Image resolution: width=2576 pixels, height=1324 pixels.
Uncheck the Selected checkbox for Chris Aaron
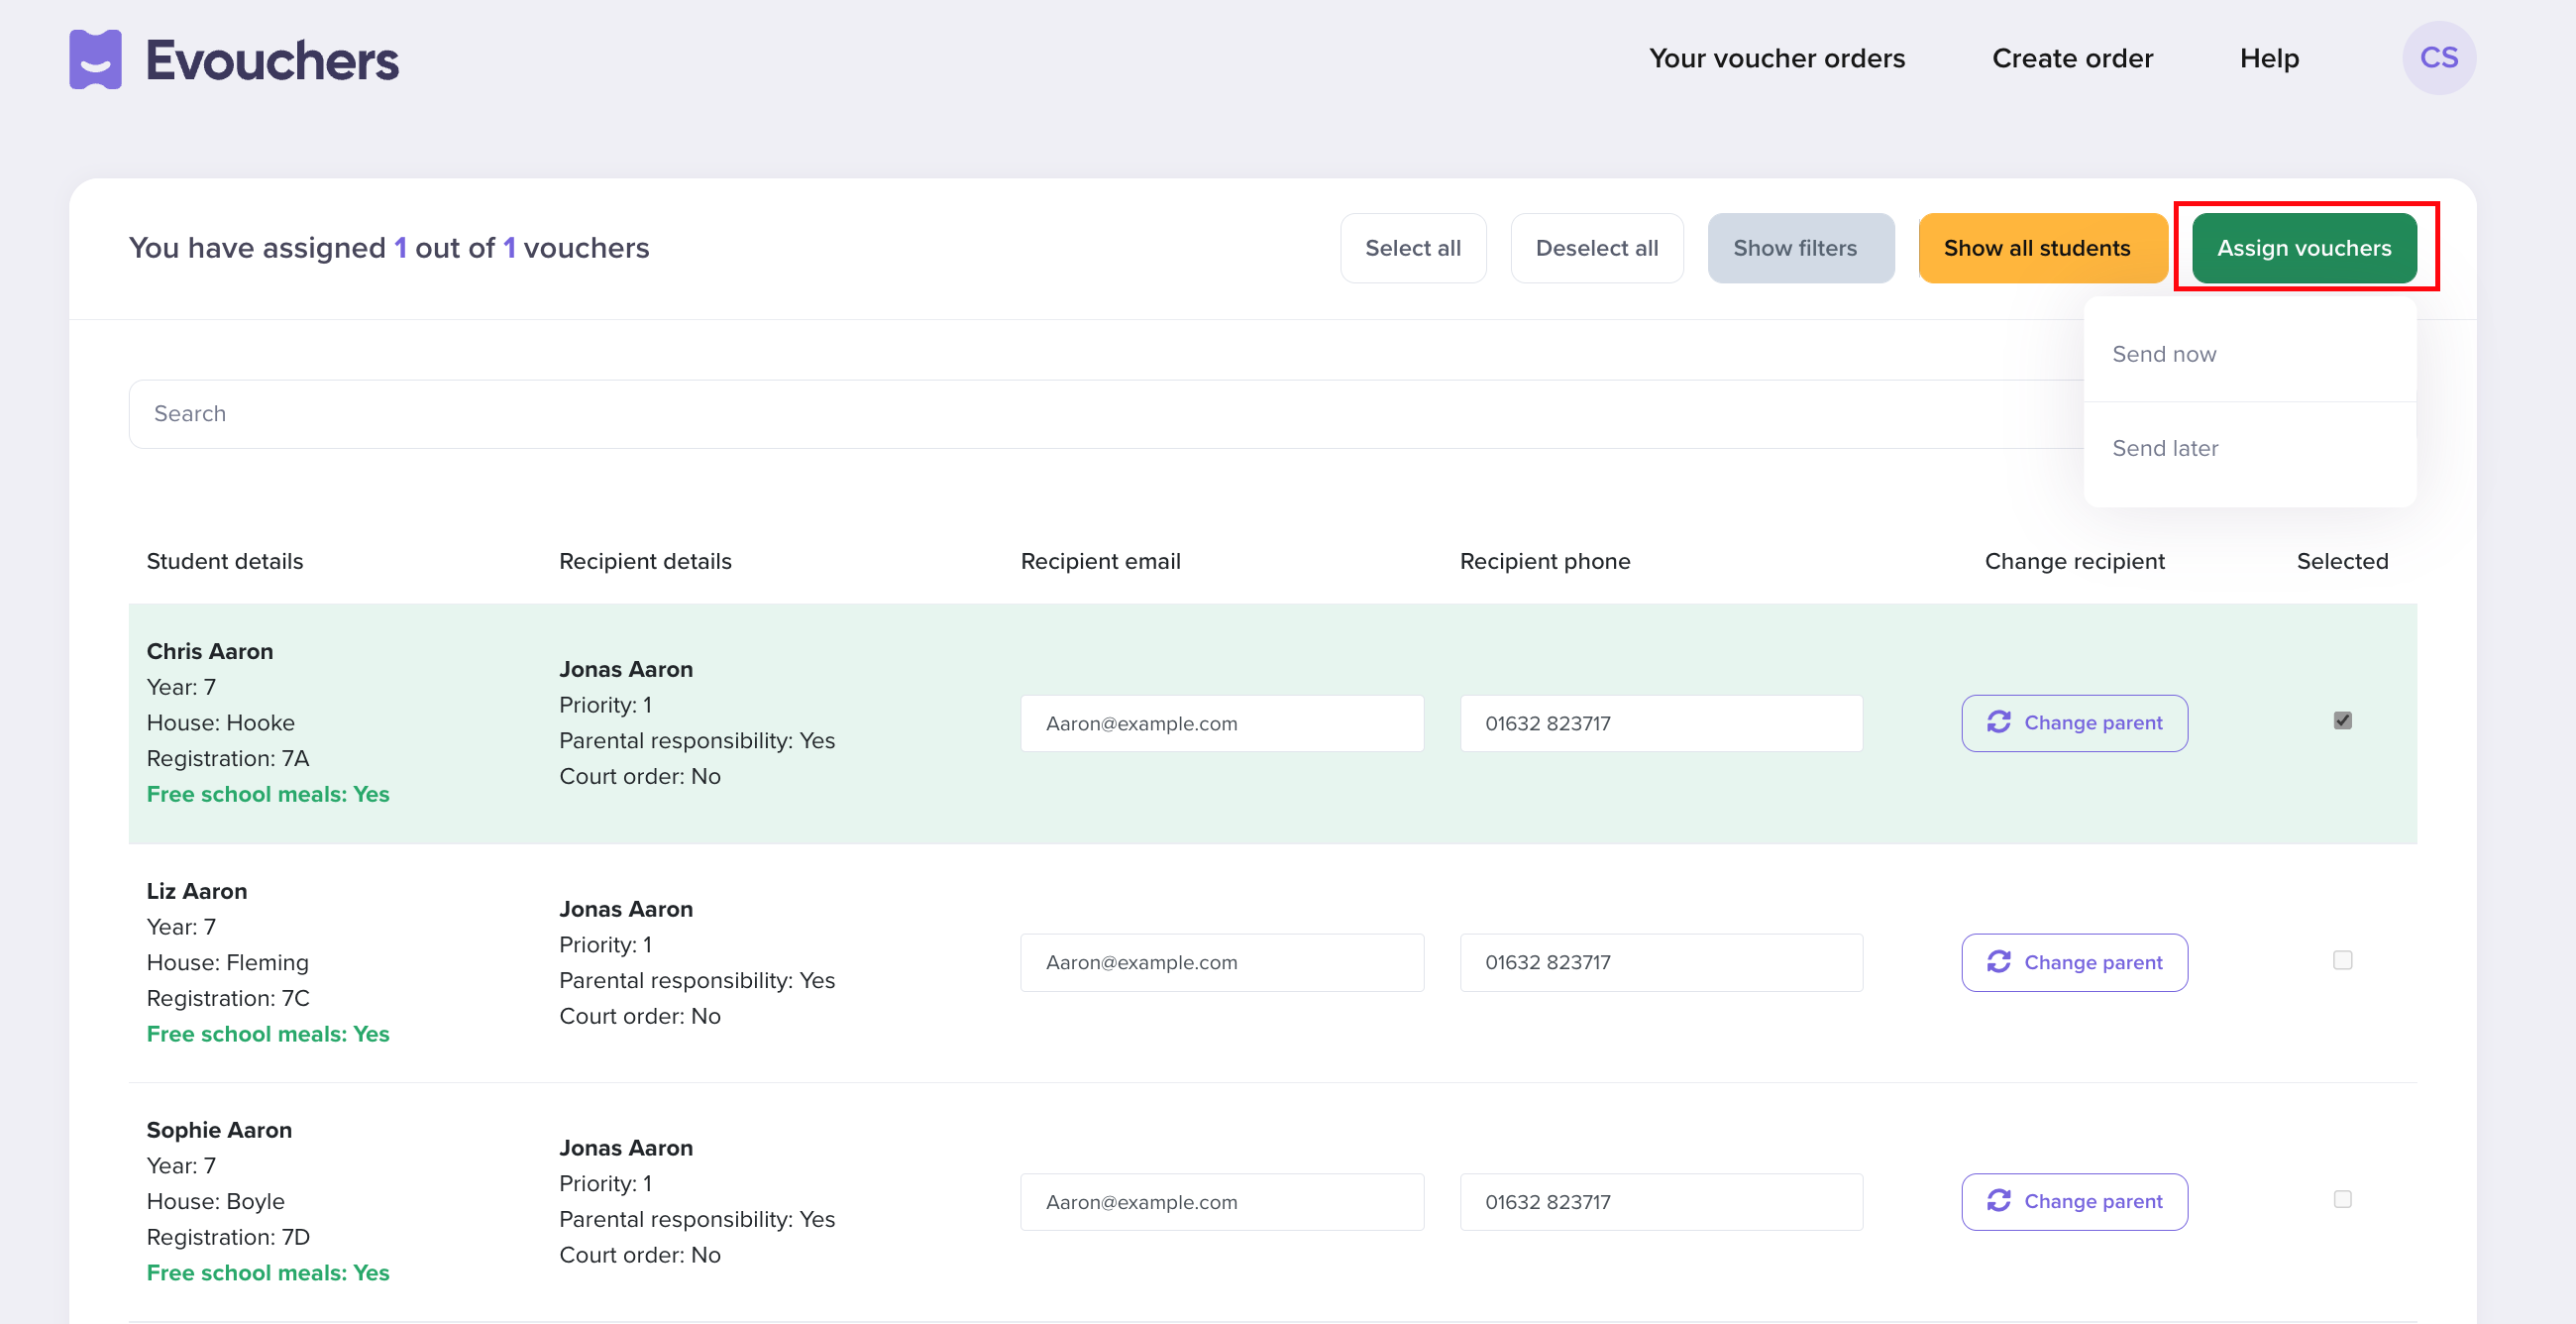2342,721
